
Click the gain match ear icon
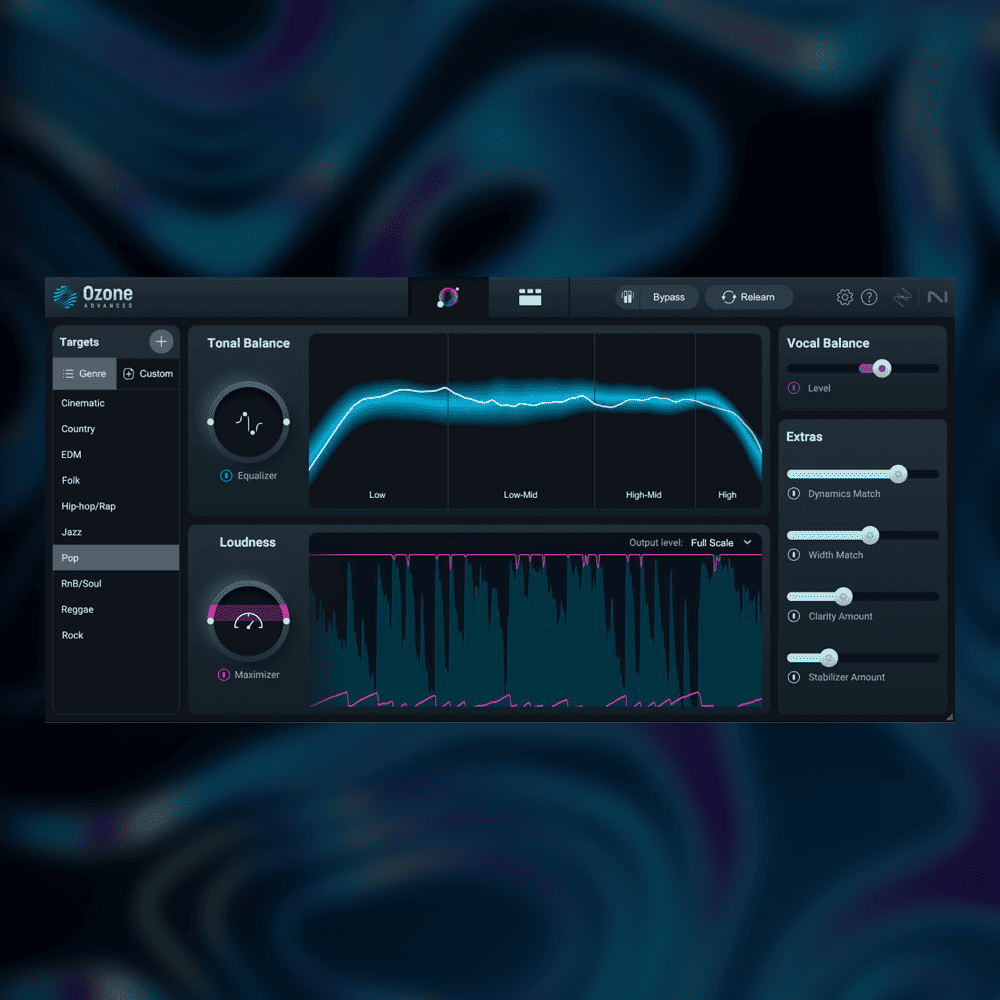(628, 297)
